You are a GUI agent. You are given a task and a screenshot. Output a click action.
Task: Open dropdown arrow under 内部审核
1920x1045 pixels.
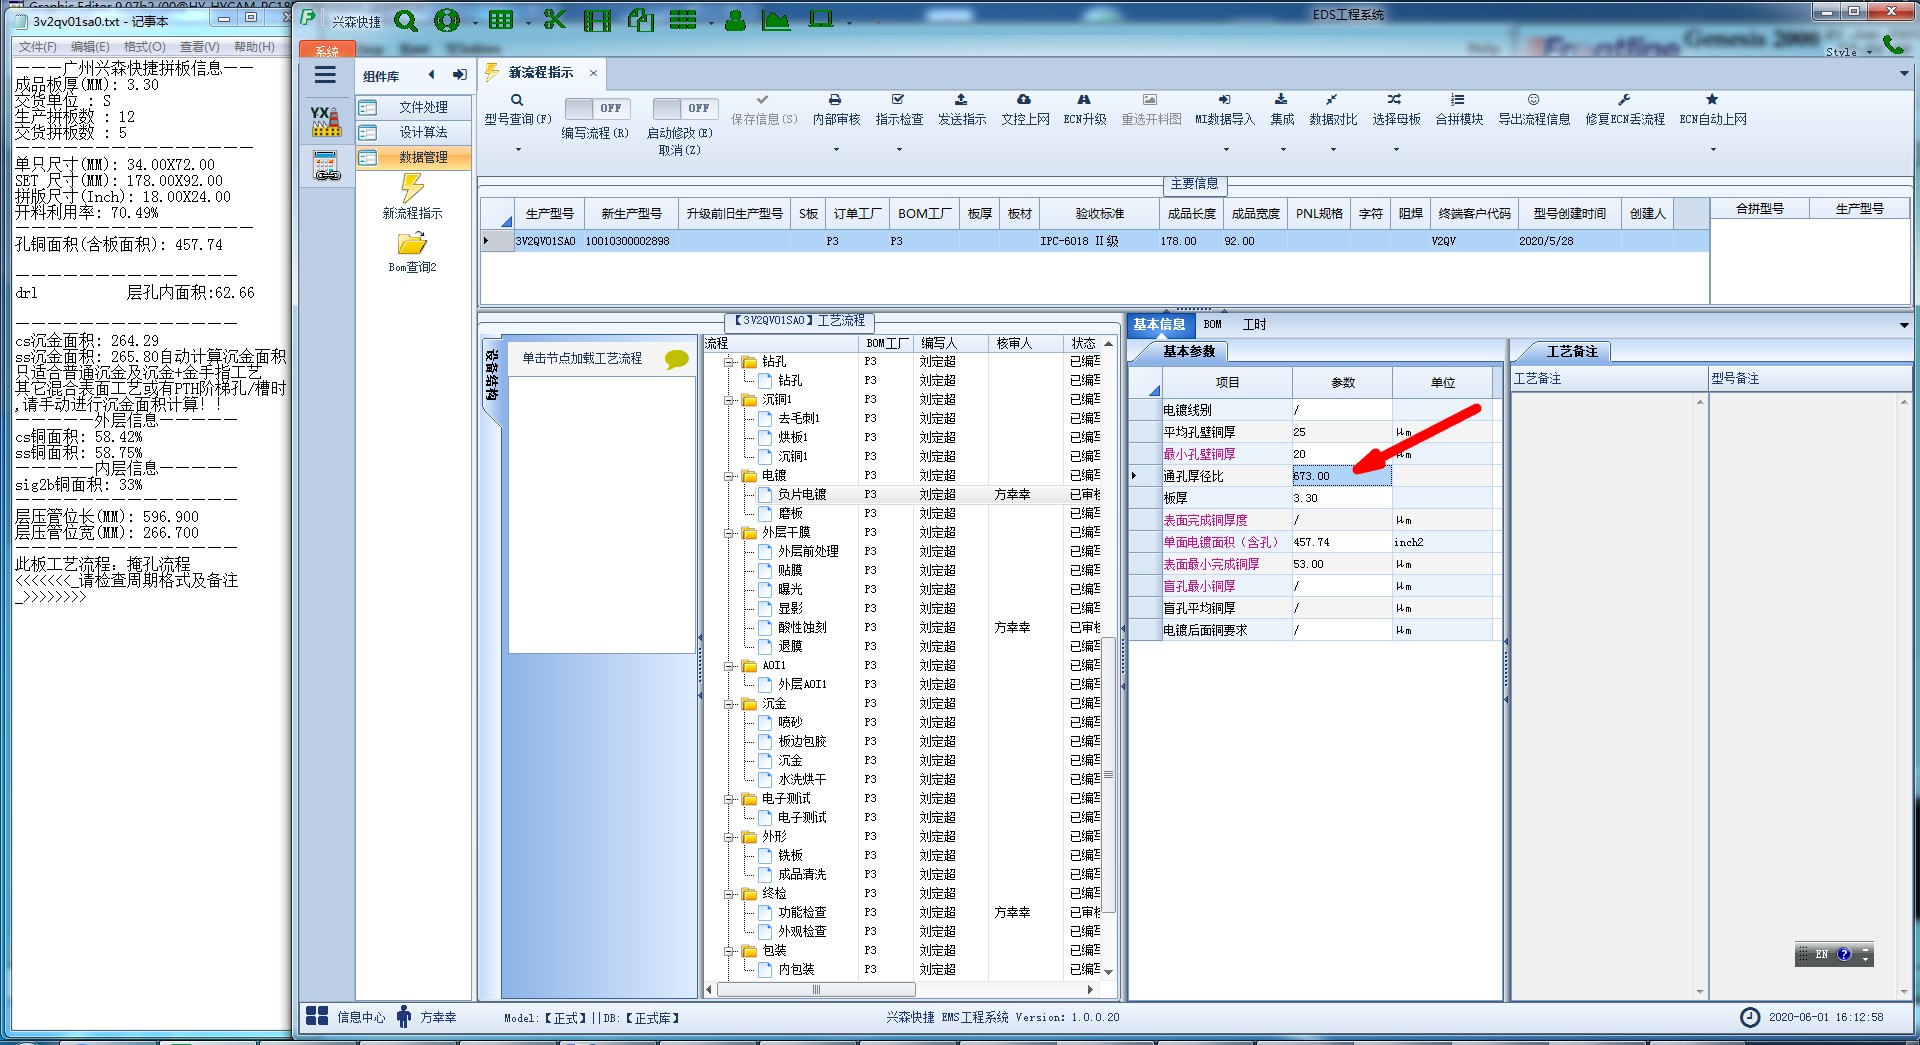[x=836, y=150]
